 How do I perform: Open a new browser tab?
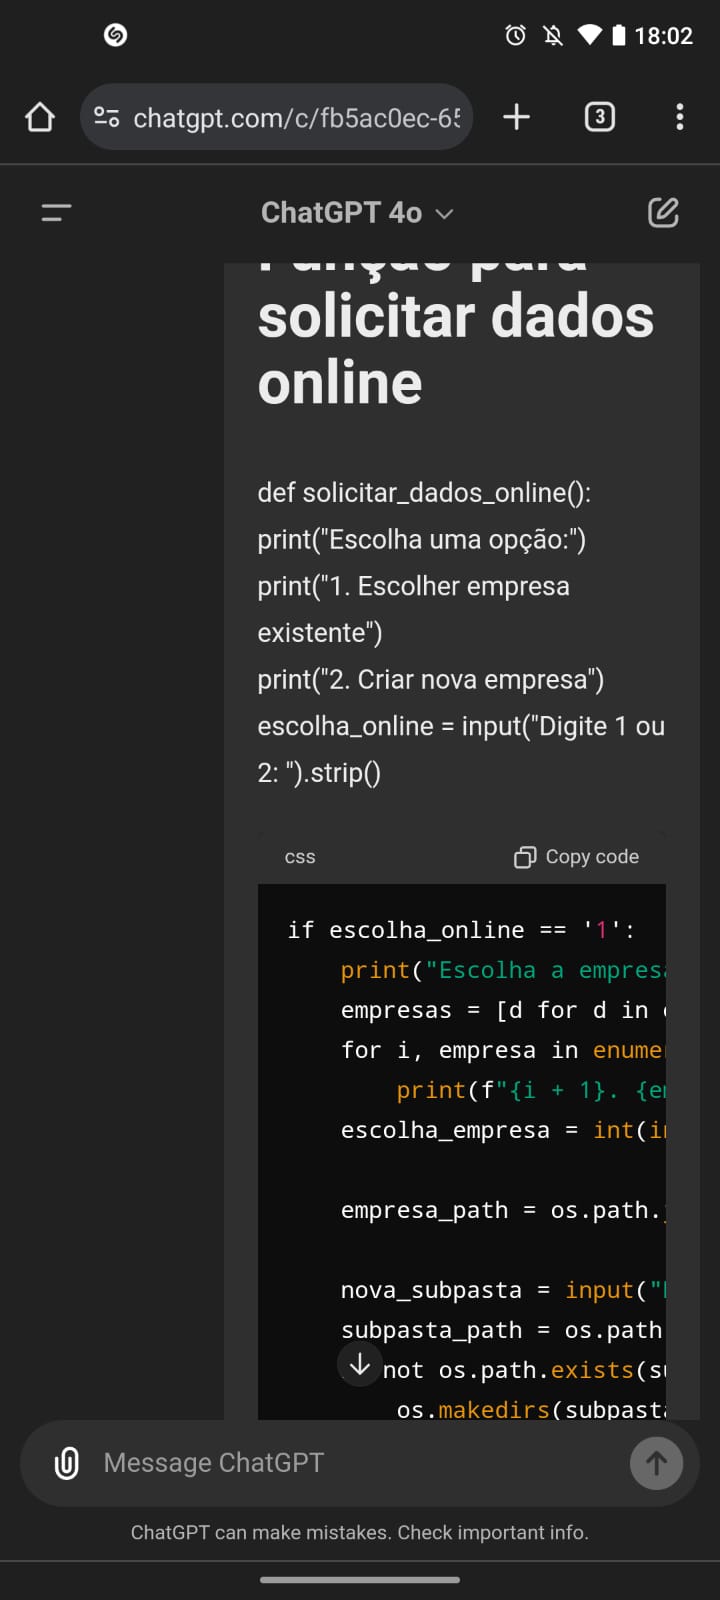(516, 117)
